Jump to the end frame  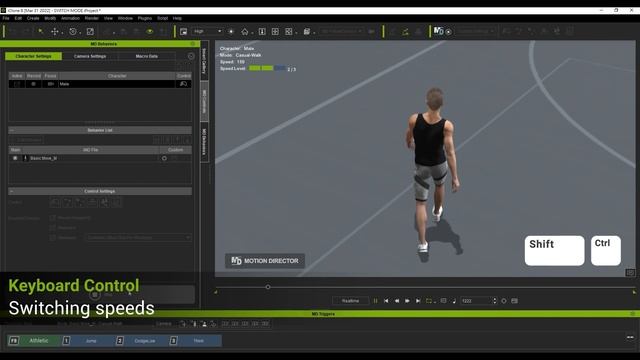pyautogui.click(x=418, y=301)
